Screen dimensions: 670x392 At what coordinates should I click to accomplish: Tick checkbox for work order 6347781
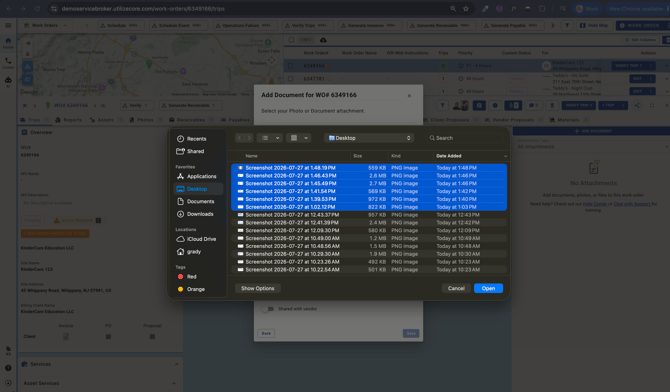tap(291, 79)
